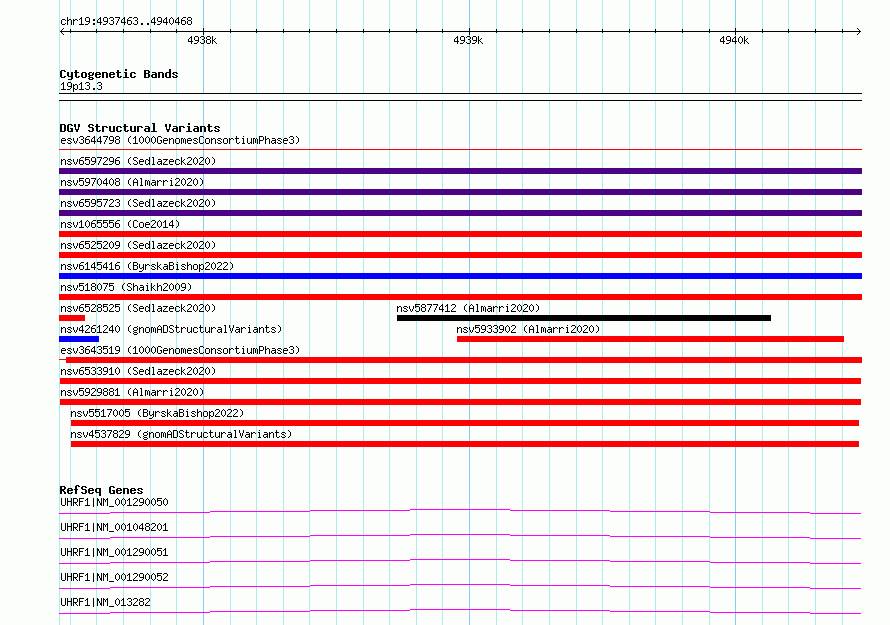This screenshot has height=625, width=890.
Task: Open transcript UHRF1|NM_001048201
Action: click(x=114, y=527)
